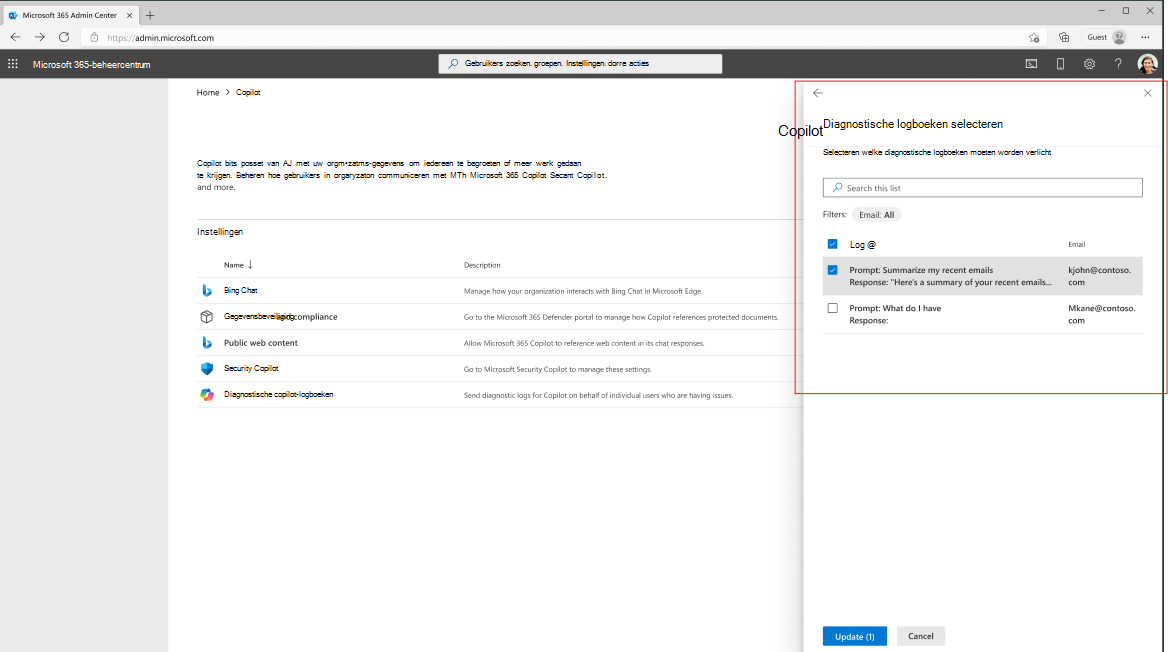Check the What do I have log
The height and width of the screenshot is (652, 1168).
click(x=832, y=308)
